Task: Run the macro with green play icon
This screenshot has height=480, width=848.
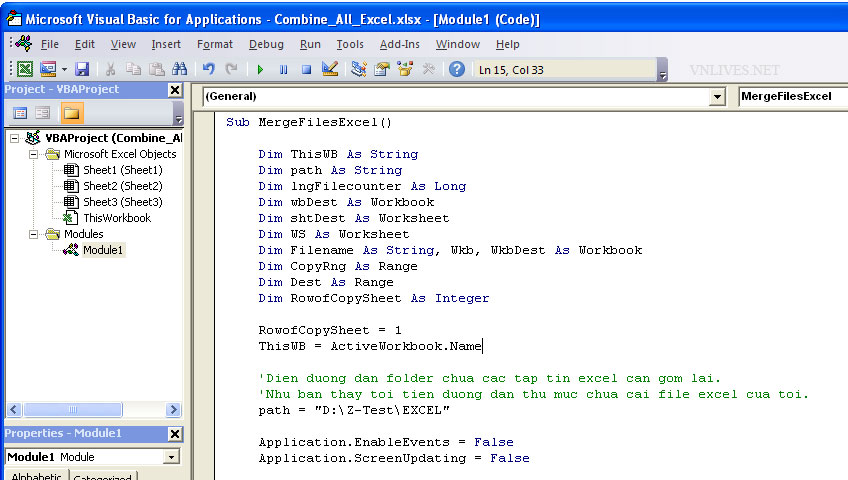Action: click(260, 69)
